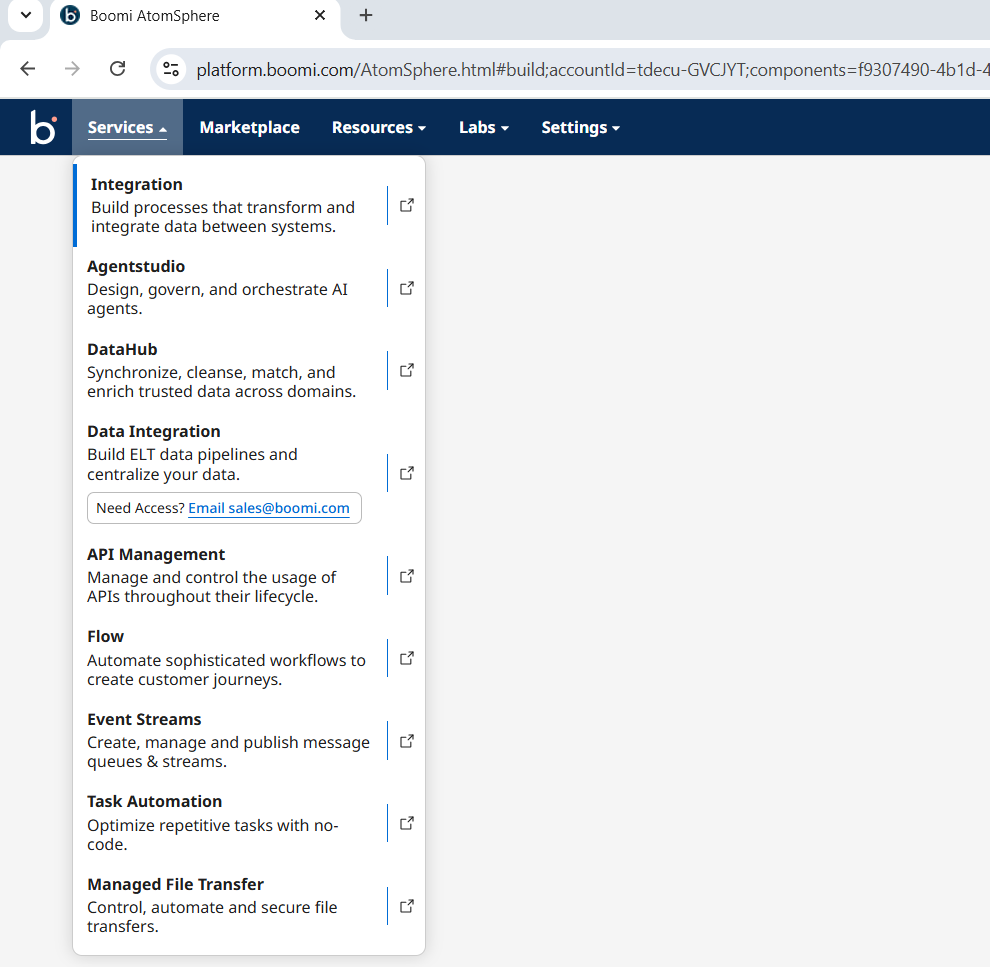Expand the Resources dropdown menu

[379, 128]
